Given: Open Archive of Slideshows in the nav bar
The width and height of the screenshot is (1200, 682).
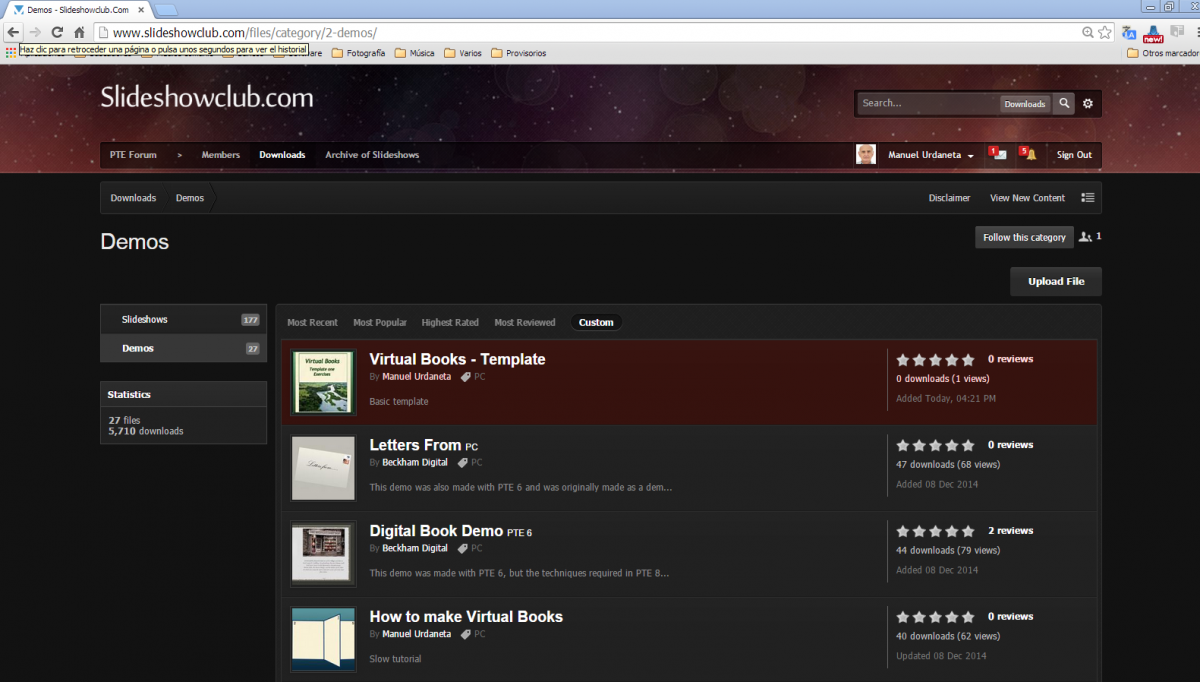Looking at the screenshot, I should pyautogui.click(x=372, y=155).
